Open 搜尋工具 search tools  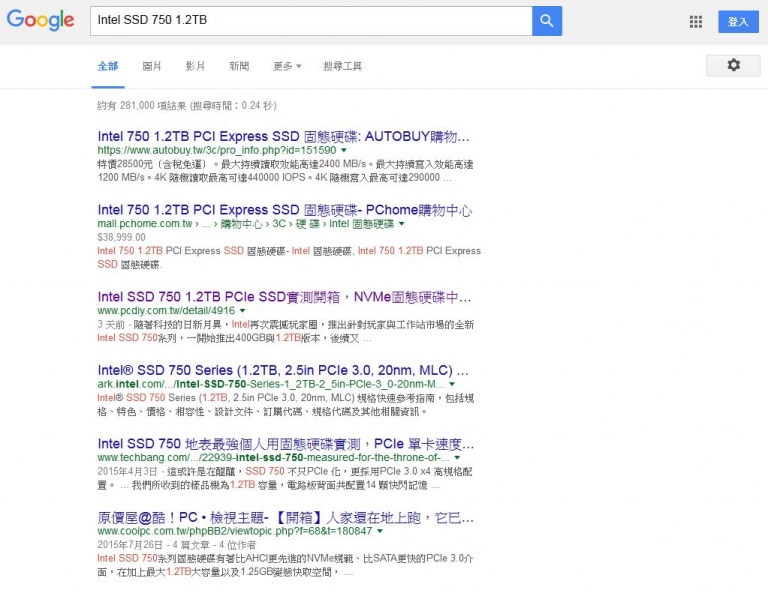[x=342, y=66]
